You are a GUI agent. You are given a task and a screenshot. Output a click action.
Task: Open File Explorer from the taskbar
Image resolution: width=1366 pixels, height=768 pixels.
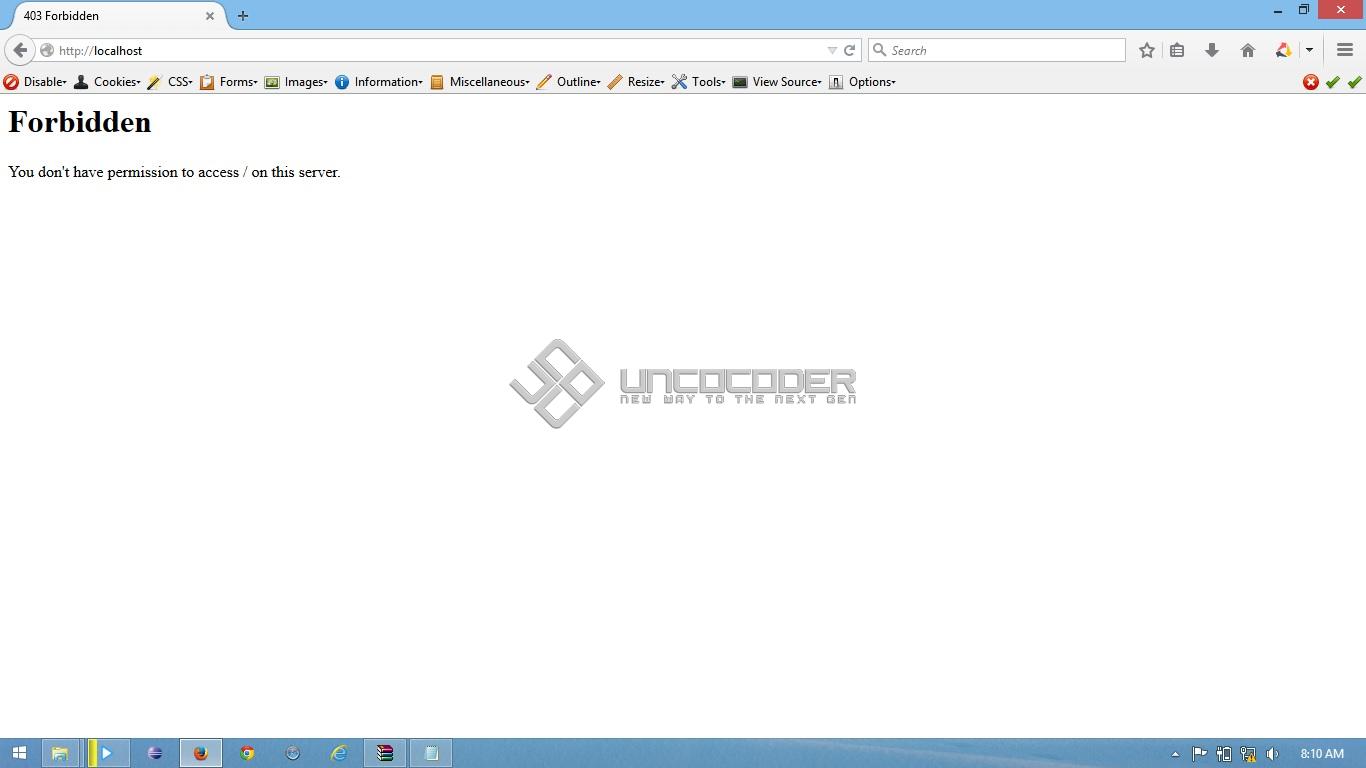(60, 753)
